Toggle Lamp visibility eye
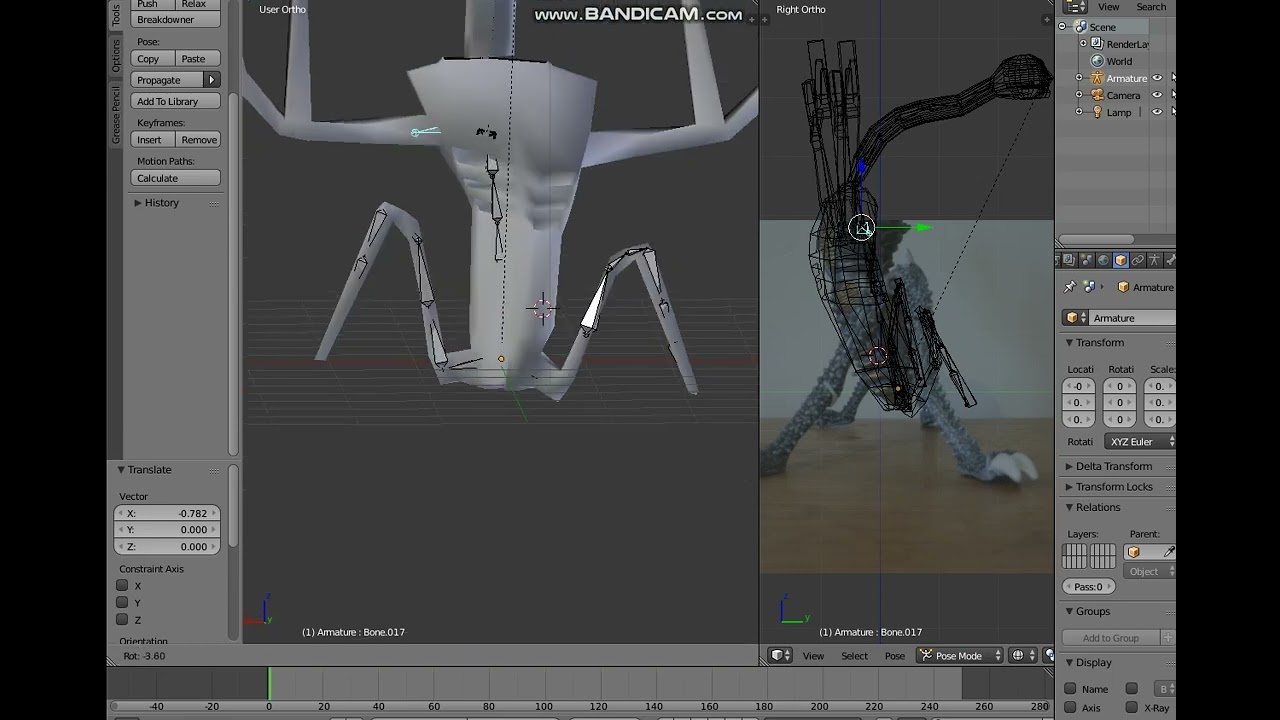Viewport: 1280px width, 720px height. point(1158,112)
